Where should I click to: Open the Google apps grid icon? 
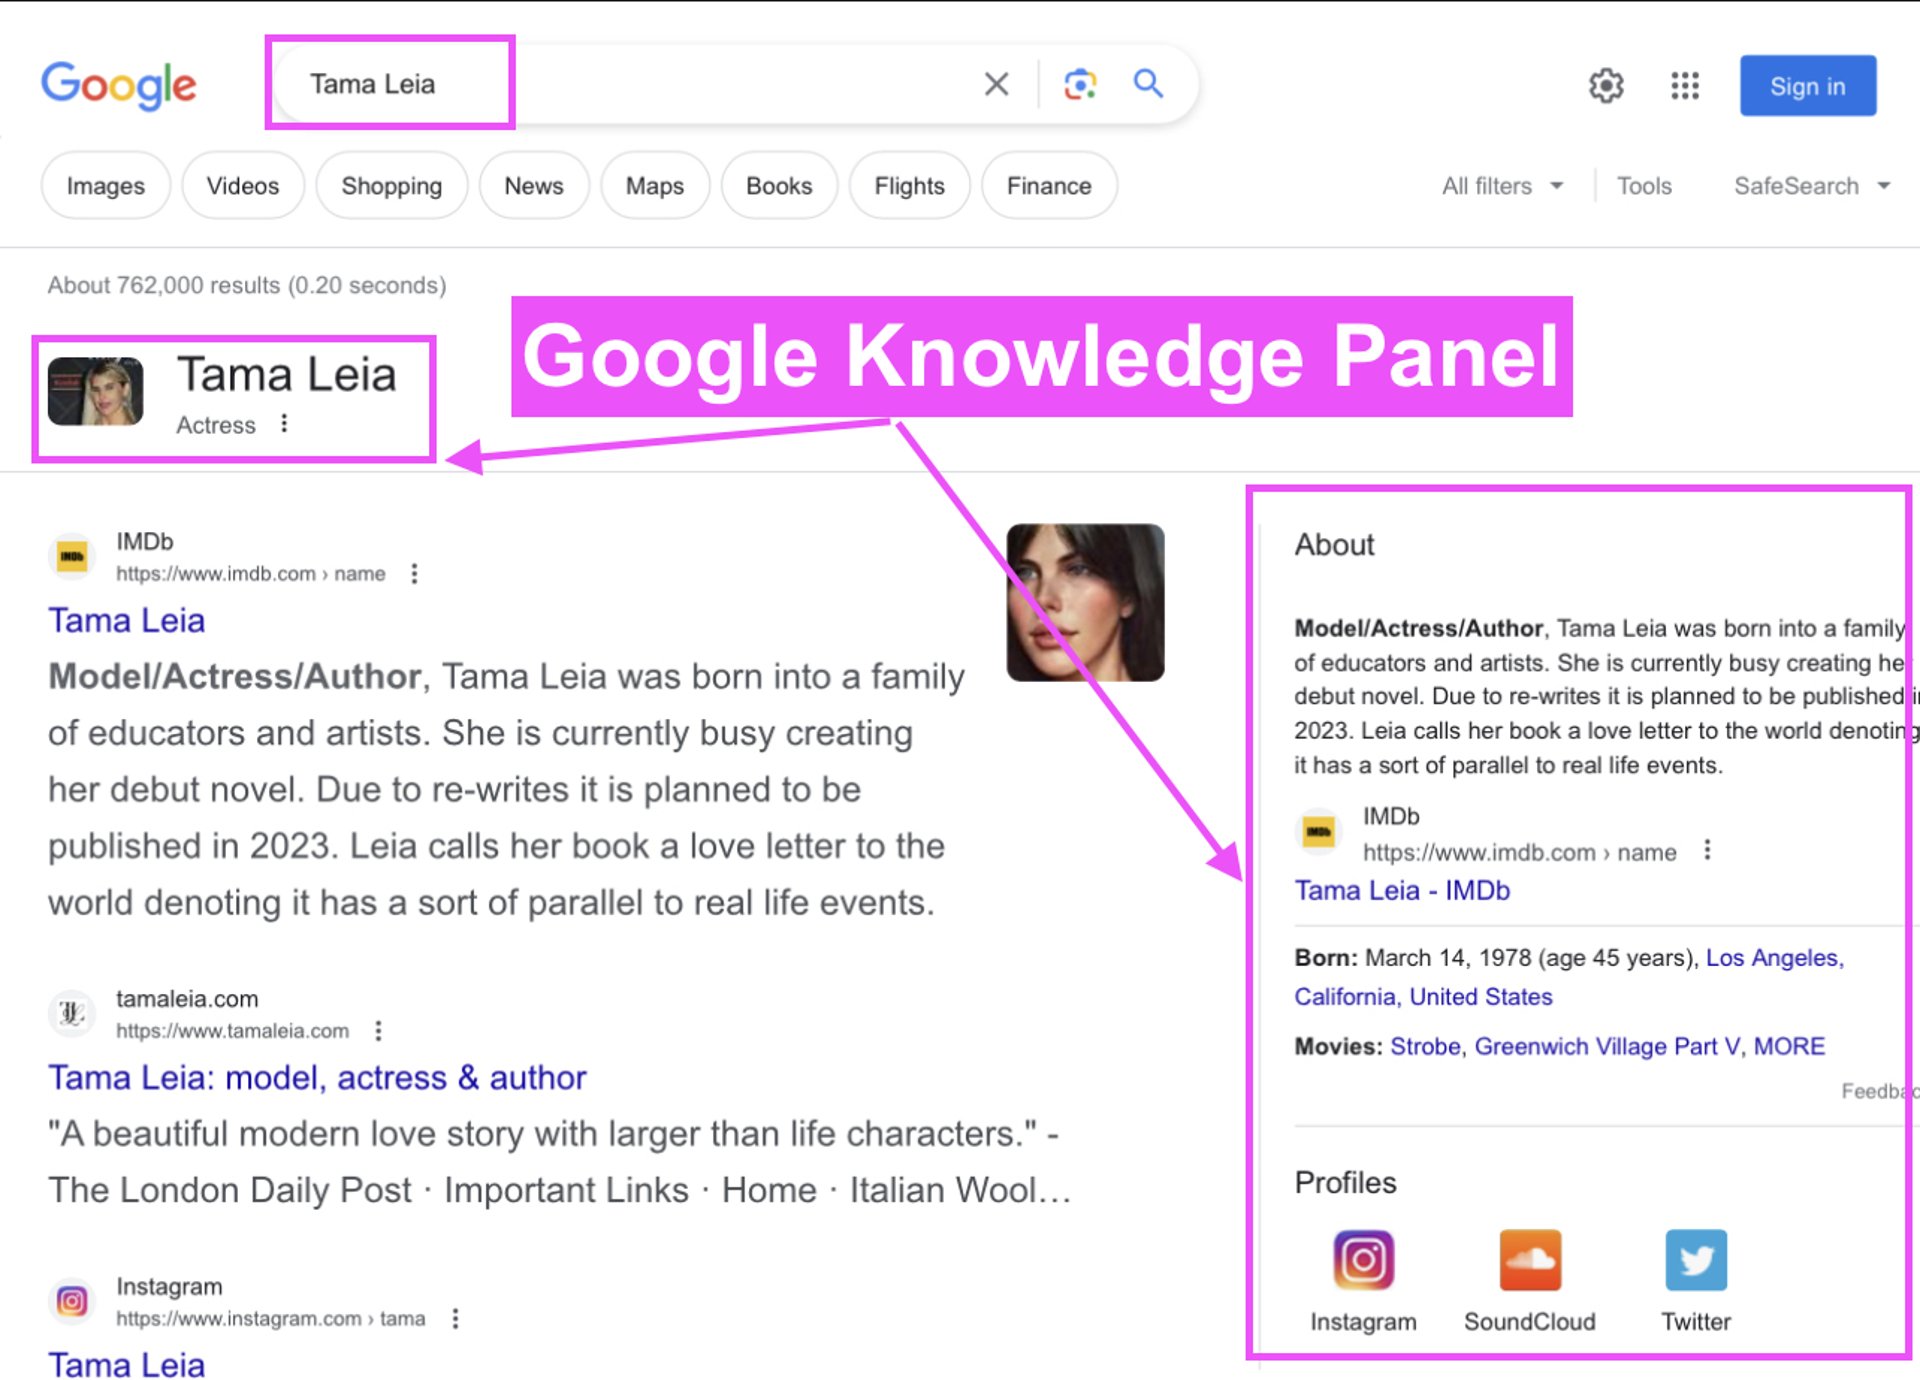[1685, 86]
